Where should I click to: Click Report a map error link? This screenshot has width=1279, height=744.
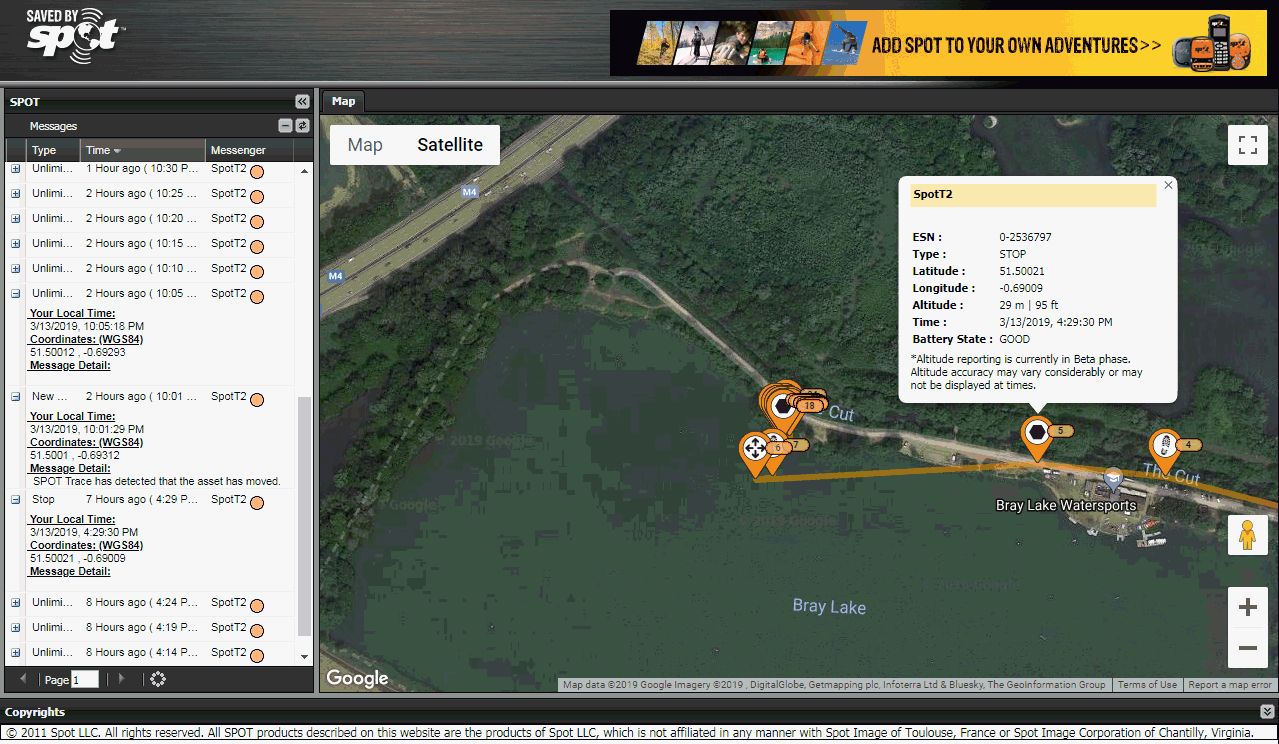[1229, 685]
